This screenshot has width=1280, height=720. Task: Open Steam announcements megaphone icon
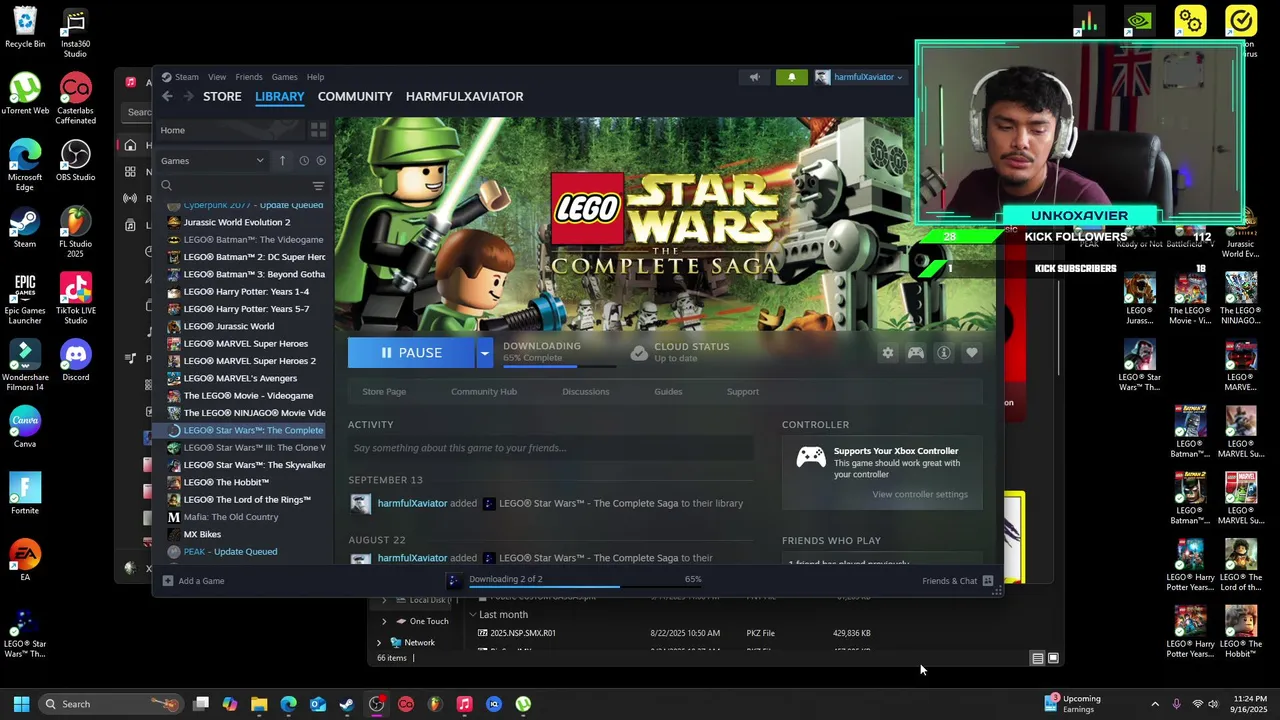pyautogui.click(x=755, y=77)
